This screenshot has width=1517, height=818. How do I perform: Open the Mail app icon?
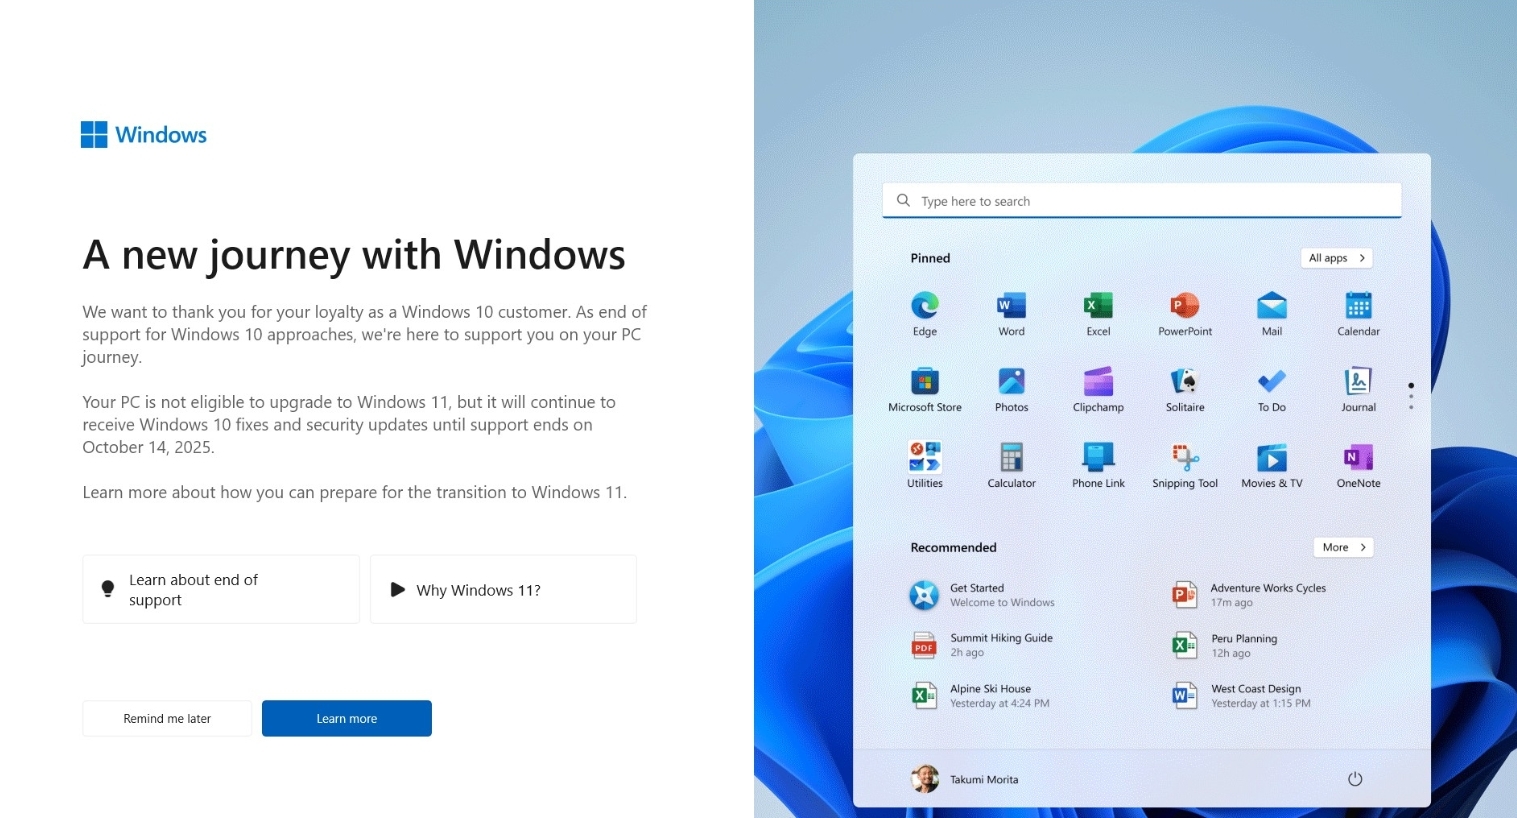pos(1272,305)
